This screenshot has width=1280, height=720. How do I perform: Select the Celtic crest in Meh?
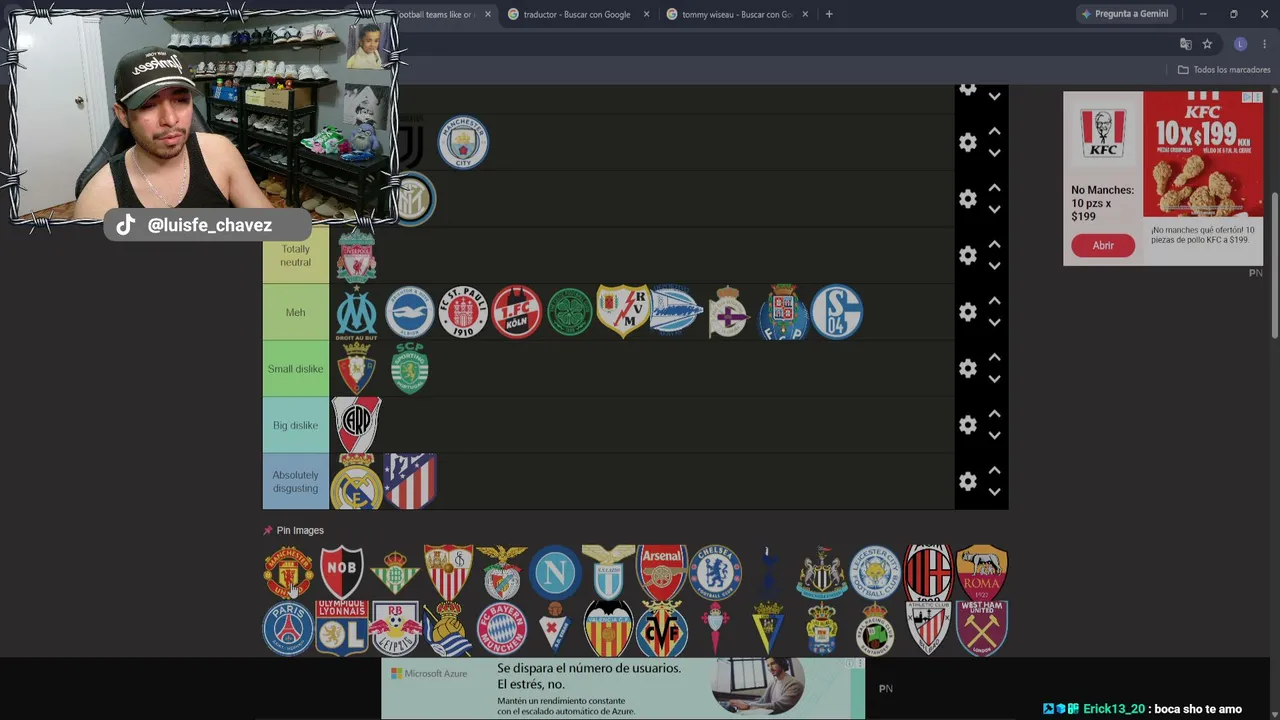pos(570,312)
